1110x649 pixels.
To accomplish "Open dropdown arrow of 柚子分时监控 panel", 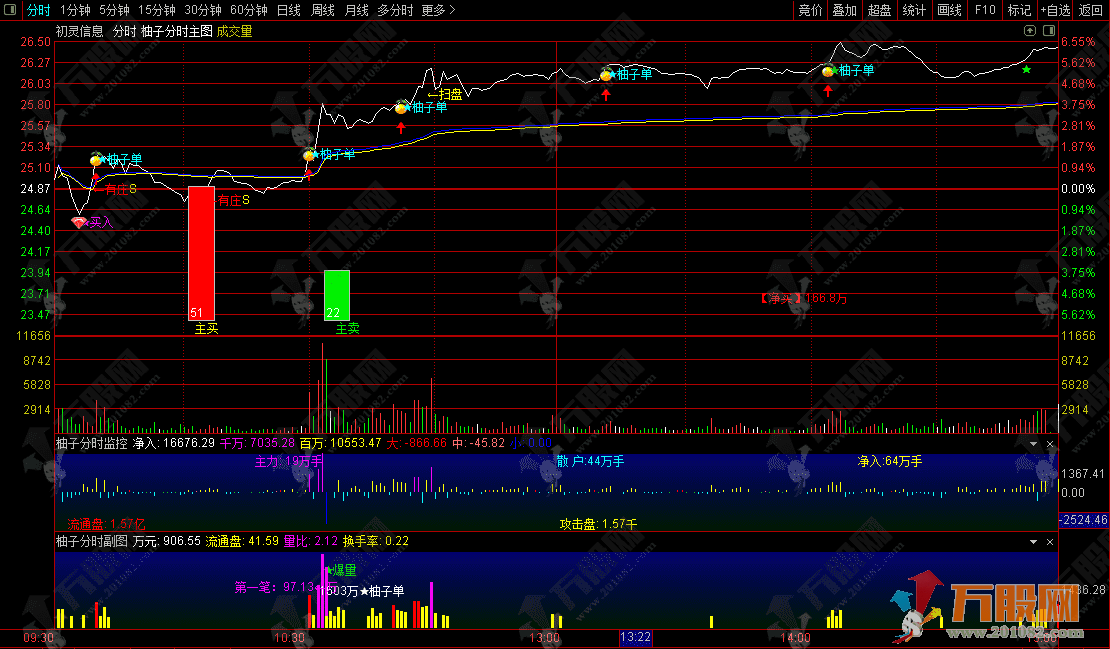I will (x=1034, y=443).
